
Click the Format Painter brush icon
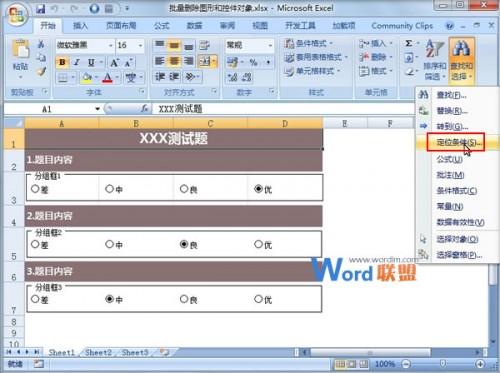pyautogui.click(x=41, y=71)
